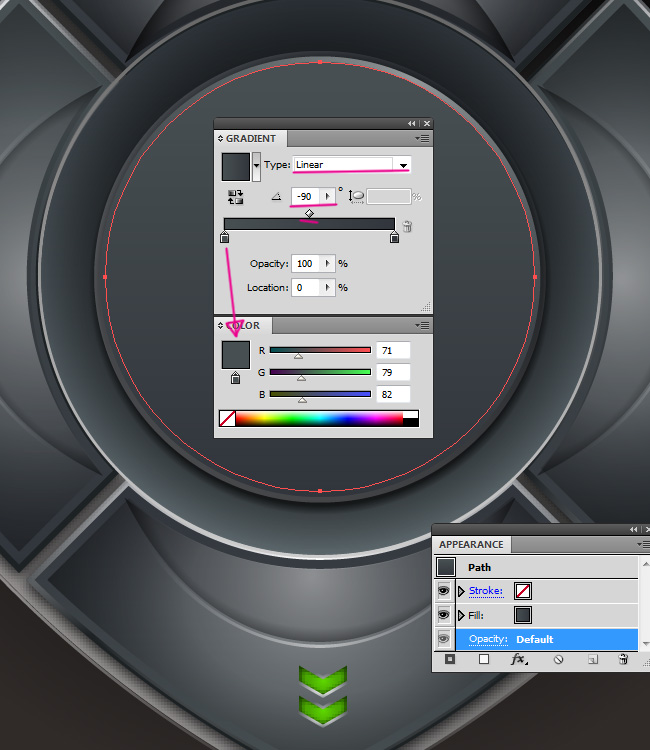Delete selected item in Appearance panel
650x750 pixels.
pos(623,660)
